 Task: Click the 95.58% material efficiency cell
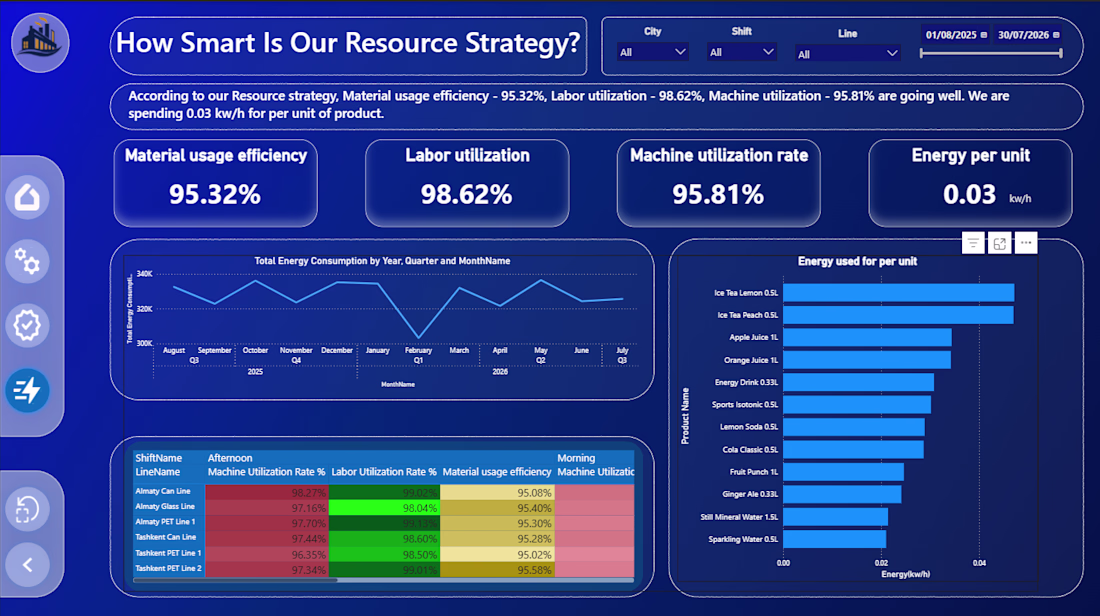point(497,570)
